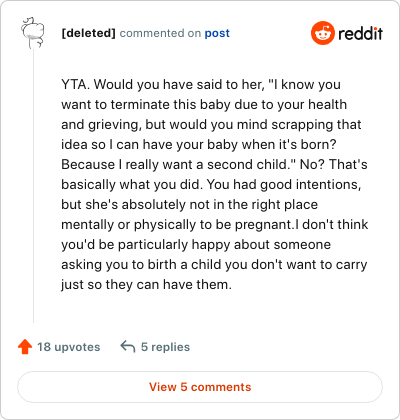
Task: Click the line "want to terminate this baby"
Action: pos(204,105)
